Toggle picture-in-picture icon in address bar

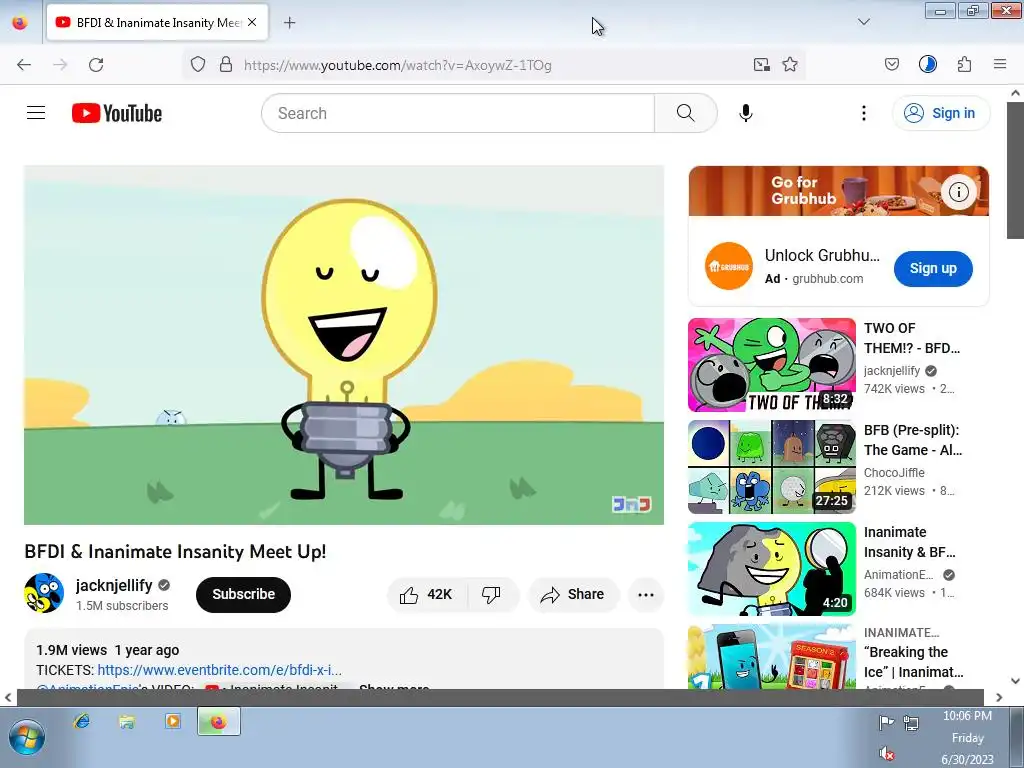coord(761,64)
